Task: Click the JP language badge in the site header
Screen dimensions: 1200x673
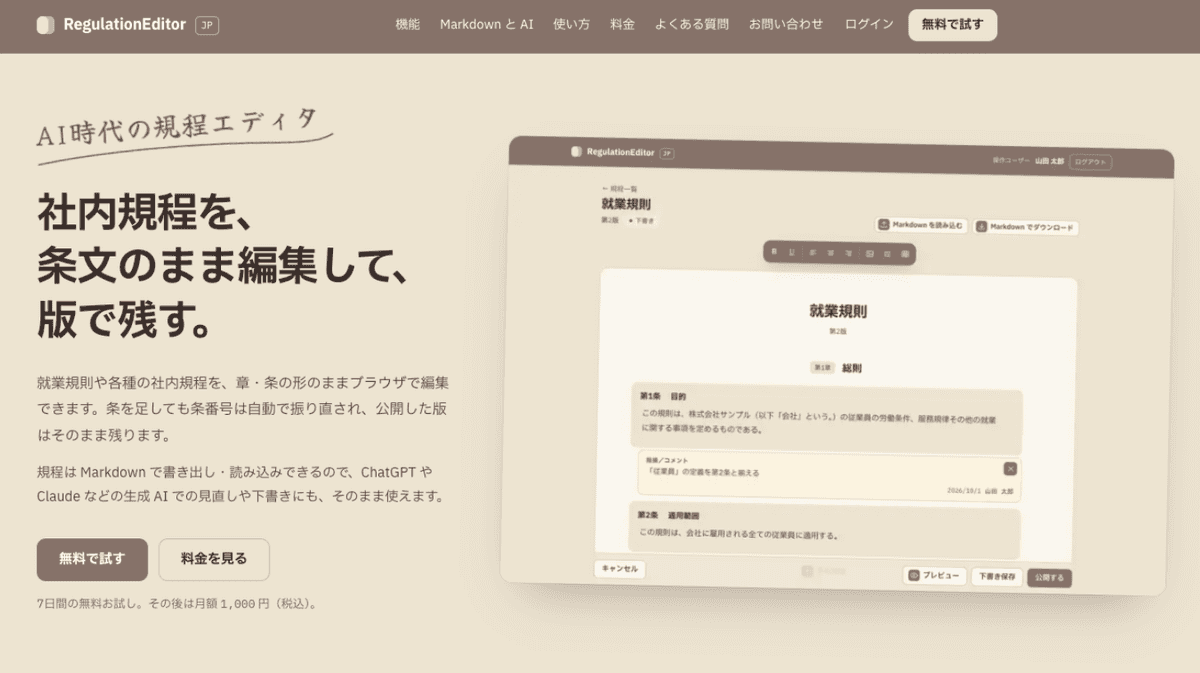Action: coord(207,25)
